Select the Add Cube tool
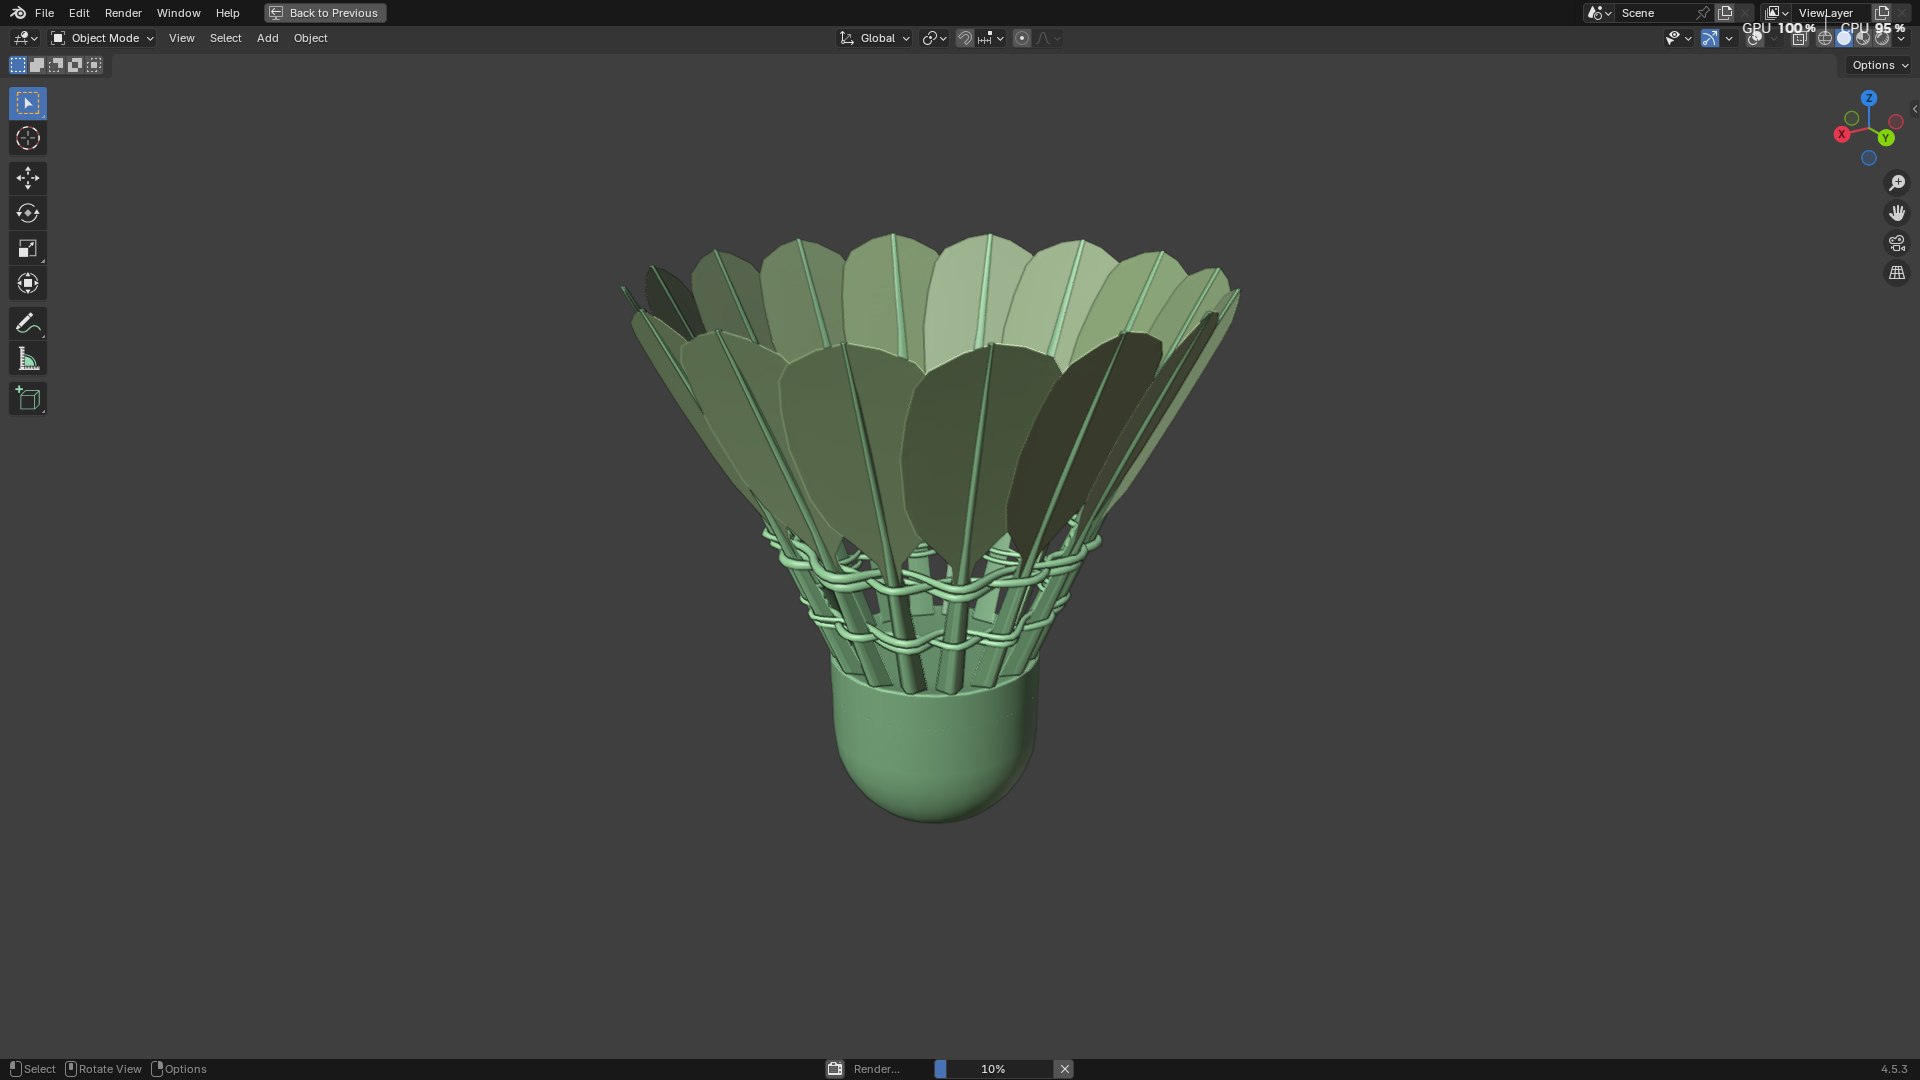Viewport: 1920px width, 1080px height. tap(28, 399)
